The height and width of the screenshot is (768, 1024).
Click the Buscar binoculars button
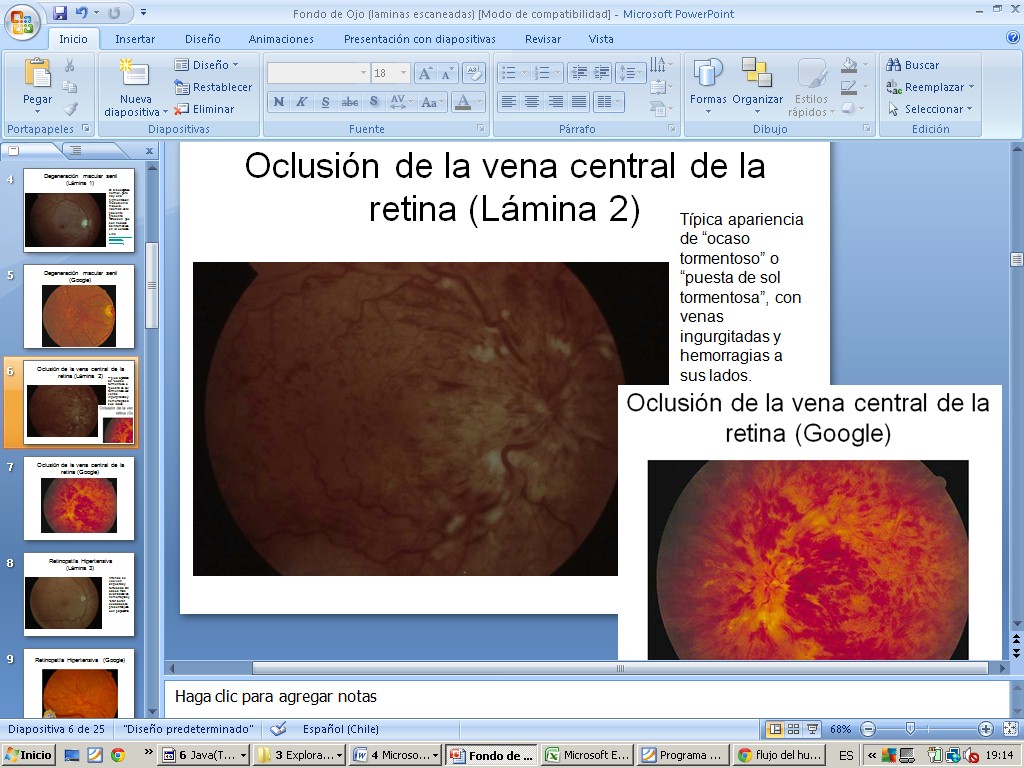[x=912, y=65]
